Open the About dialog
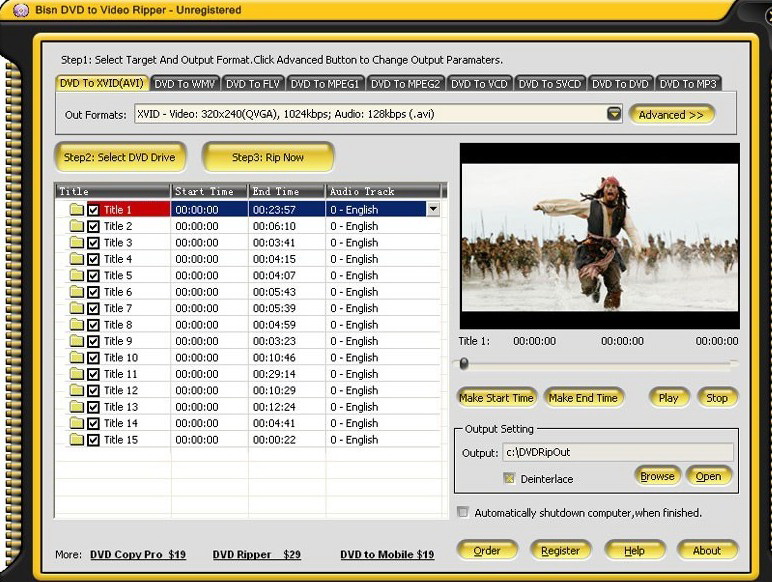 tap(707, 550)
